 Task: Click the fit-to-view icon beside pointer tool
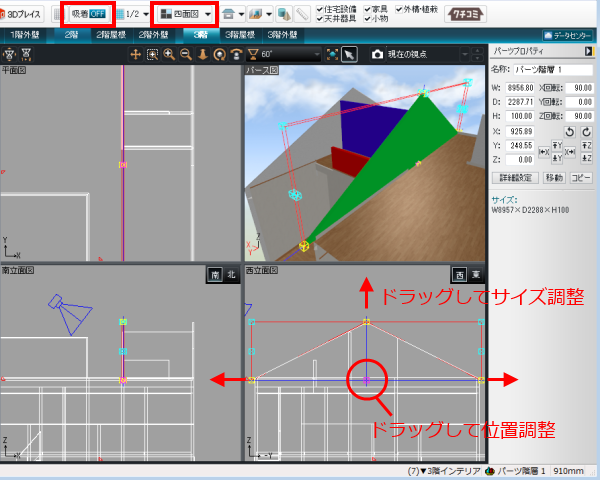click(x=332, y=53)
